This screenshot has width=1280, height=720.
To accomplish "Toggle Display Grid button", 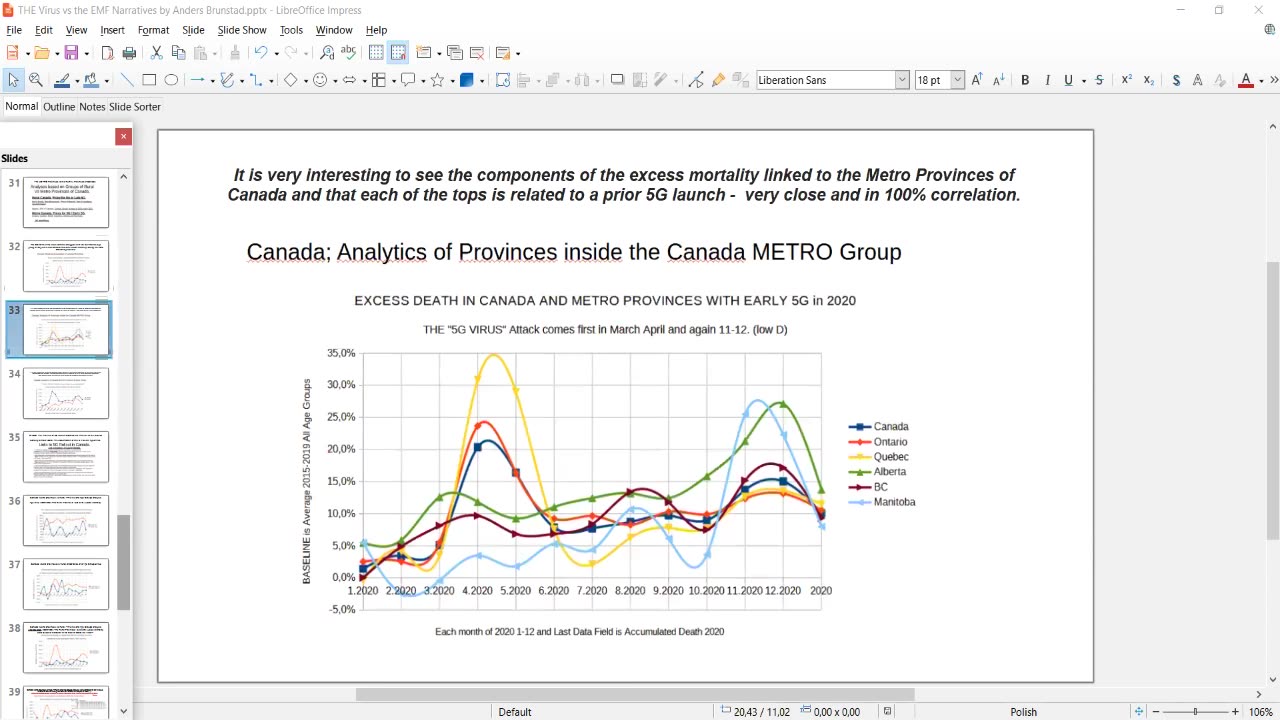I will [376, 53].
